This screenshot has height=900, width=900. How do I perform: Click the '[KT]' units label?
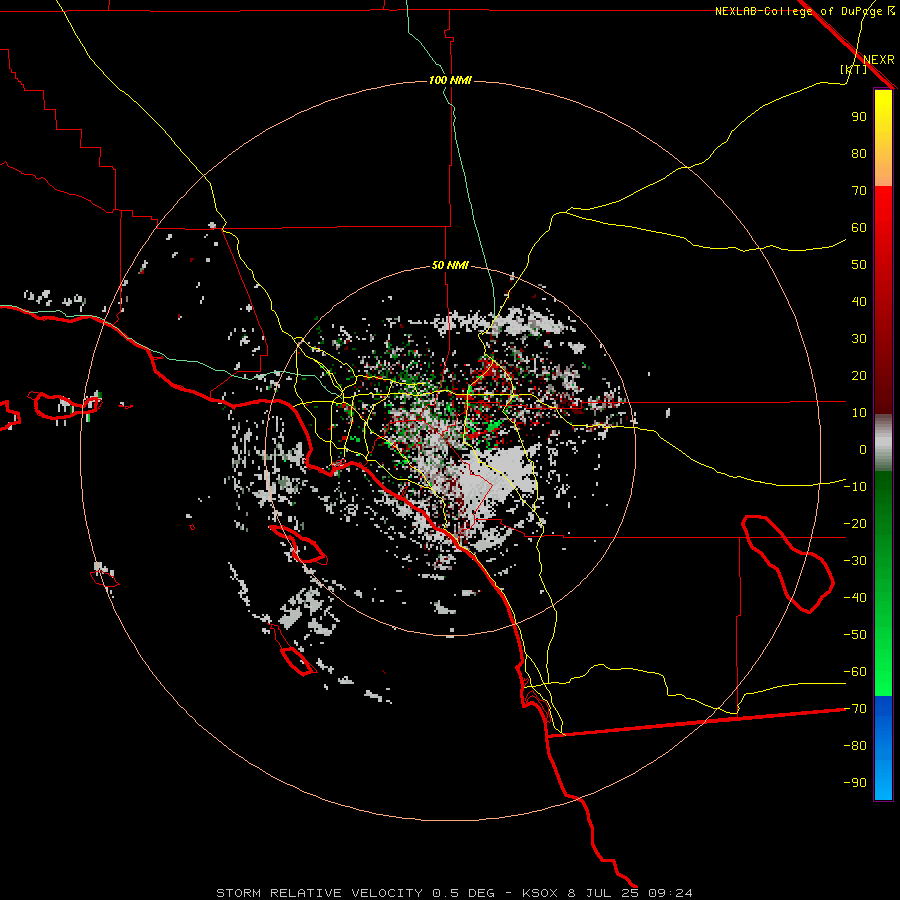tap(853, 69)
